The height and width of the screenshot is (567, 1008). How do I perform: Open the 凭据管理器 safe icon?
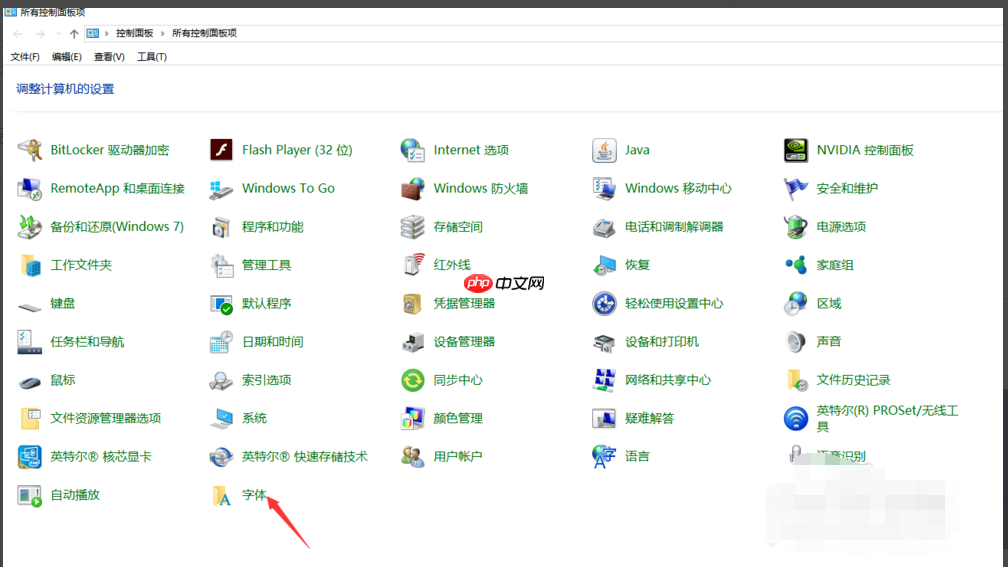click(x=412, y=303)
